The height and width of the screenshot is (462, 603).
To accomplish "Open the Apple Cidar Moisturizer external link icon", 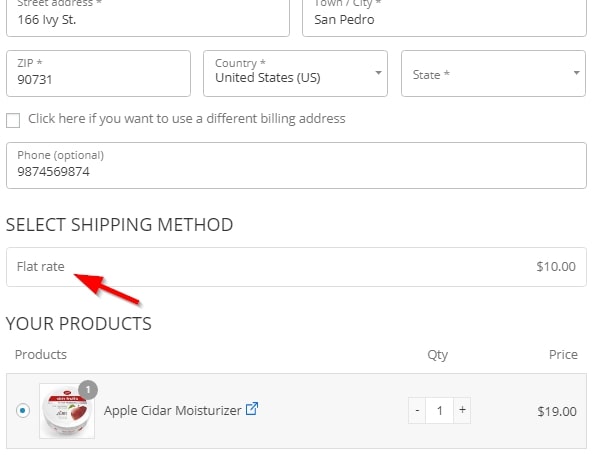I will coord(252,409).
